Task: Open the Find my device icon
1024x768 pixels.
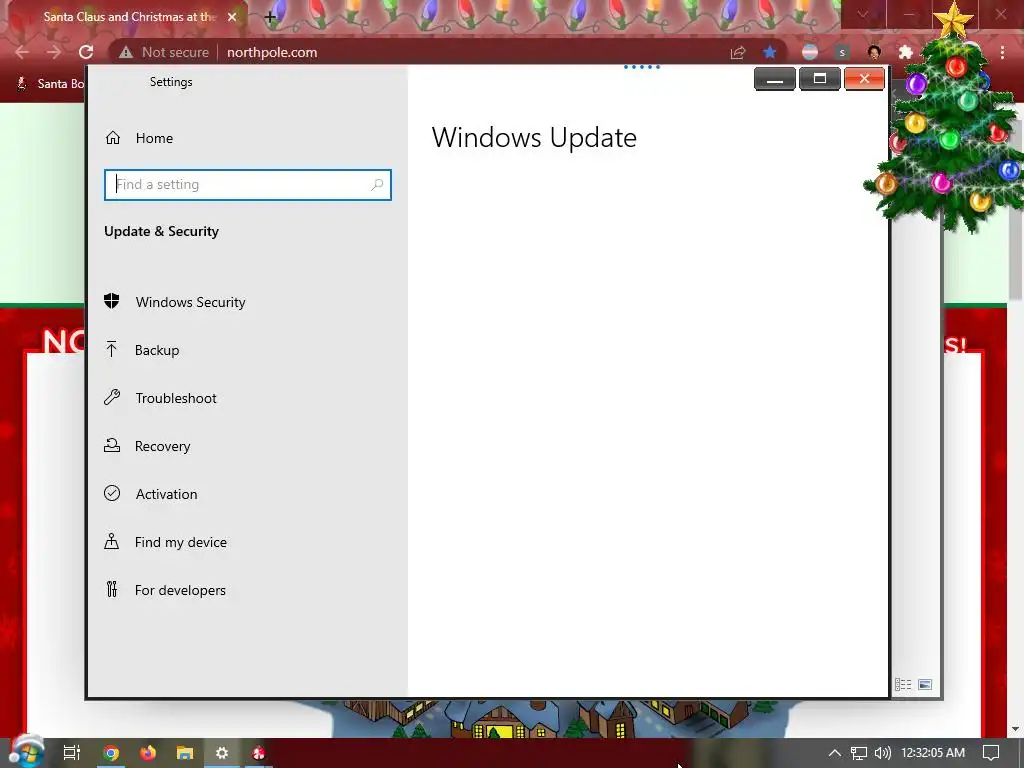Action: [112, 541]
